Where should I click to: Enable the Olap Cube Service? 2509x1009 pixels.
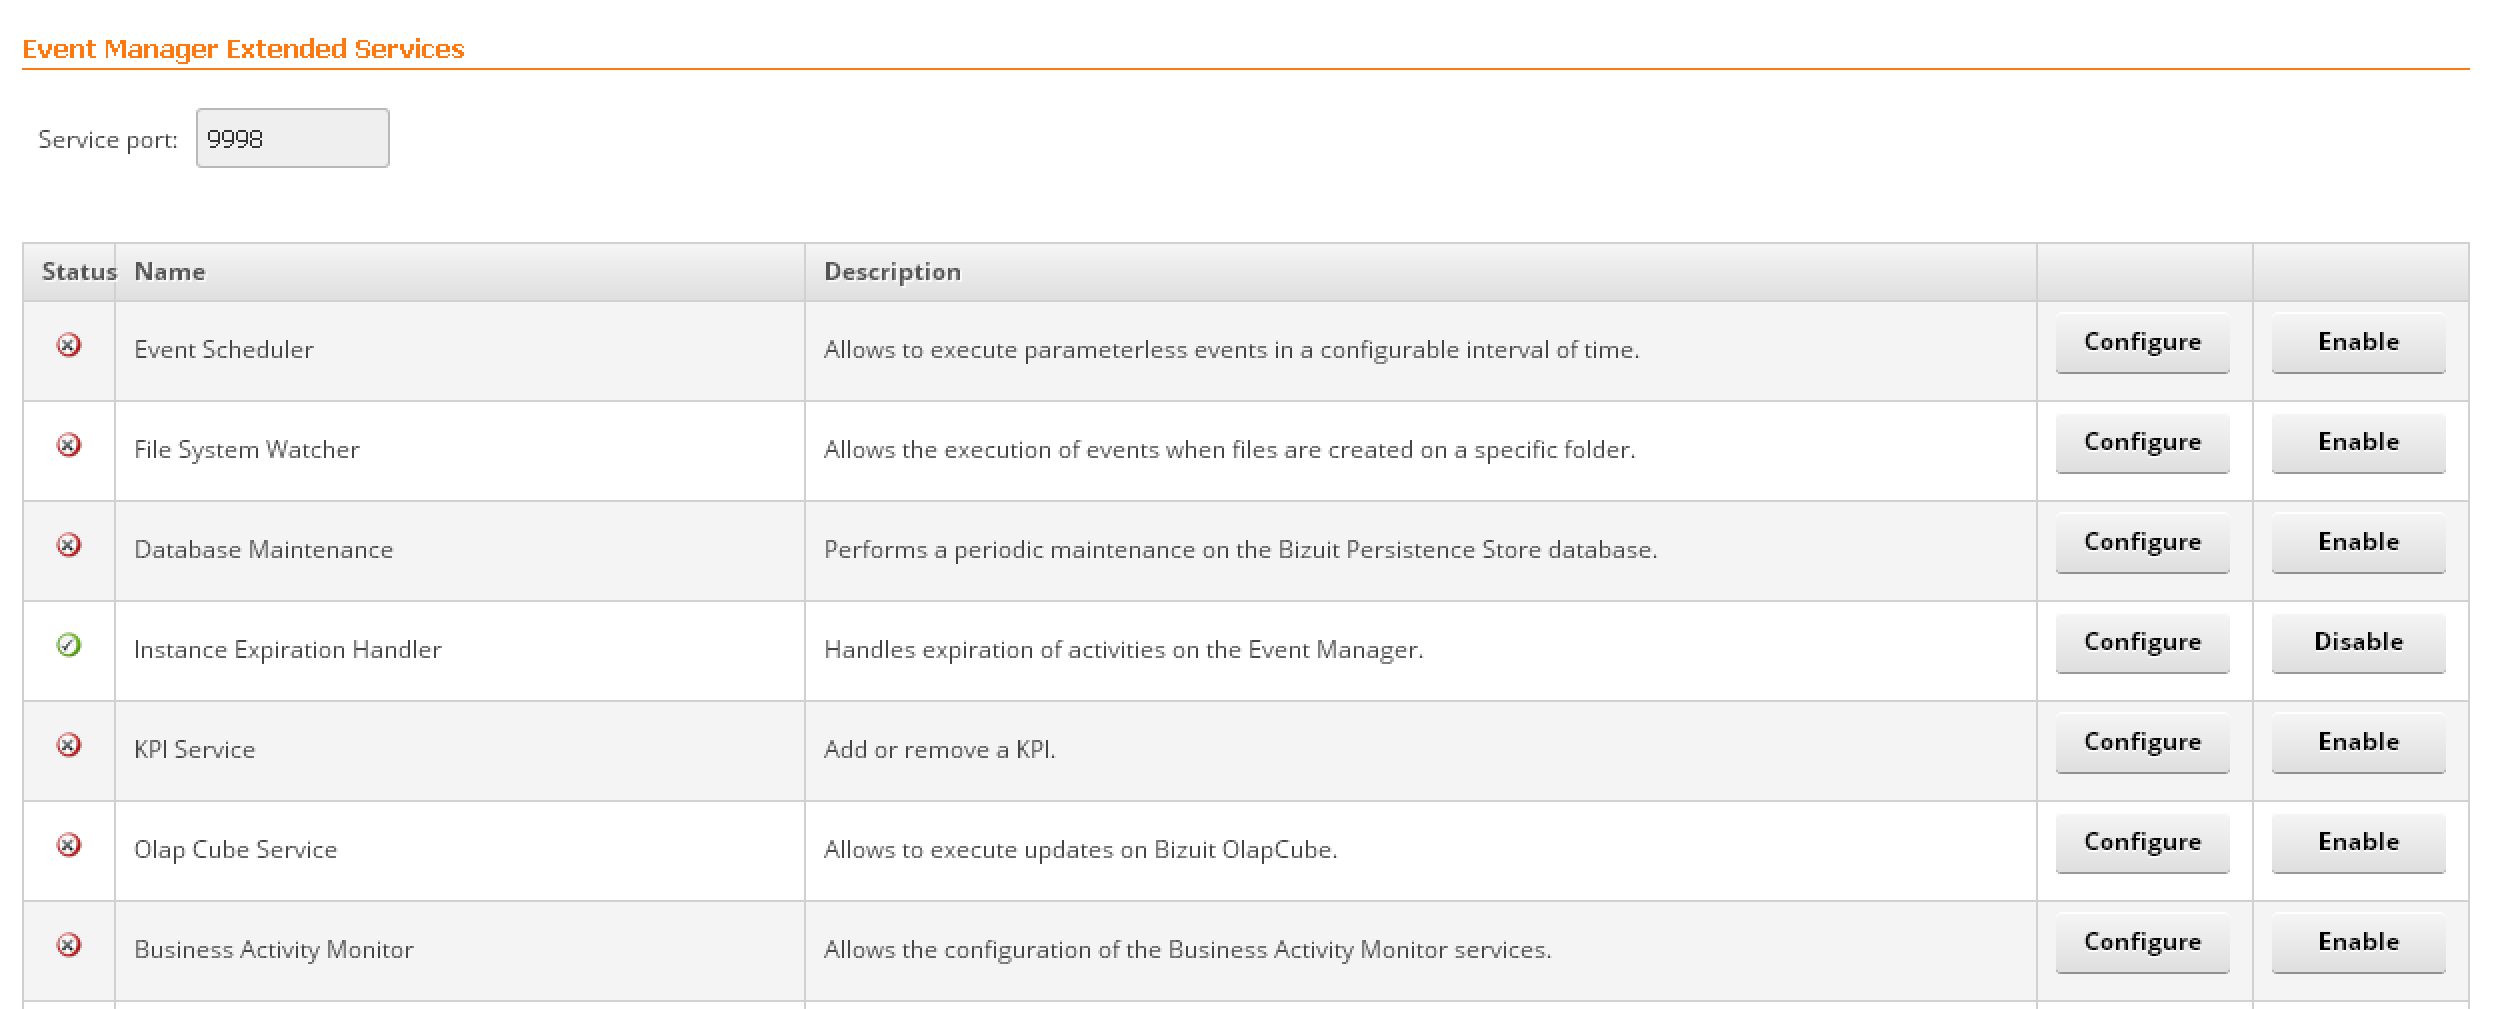click(x=2358, y=843)
